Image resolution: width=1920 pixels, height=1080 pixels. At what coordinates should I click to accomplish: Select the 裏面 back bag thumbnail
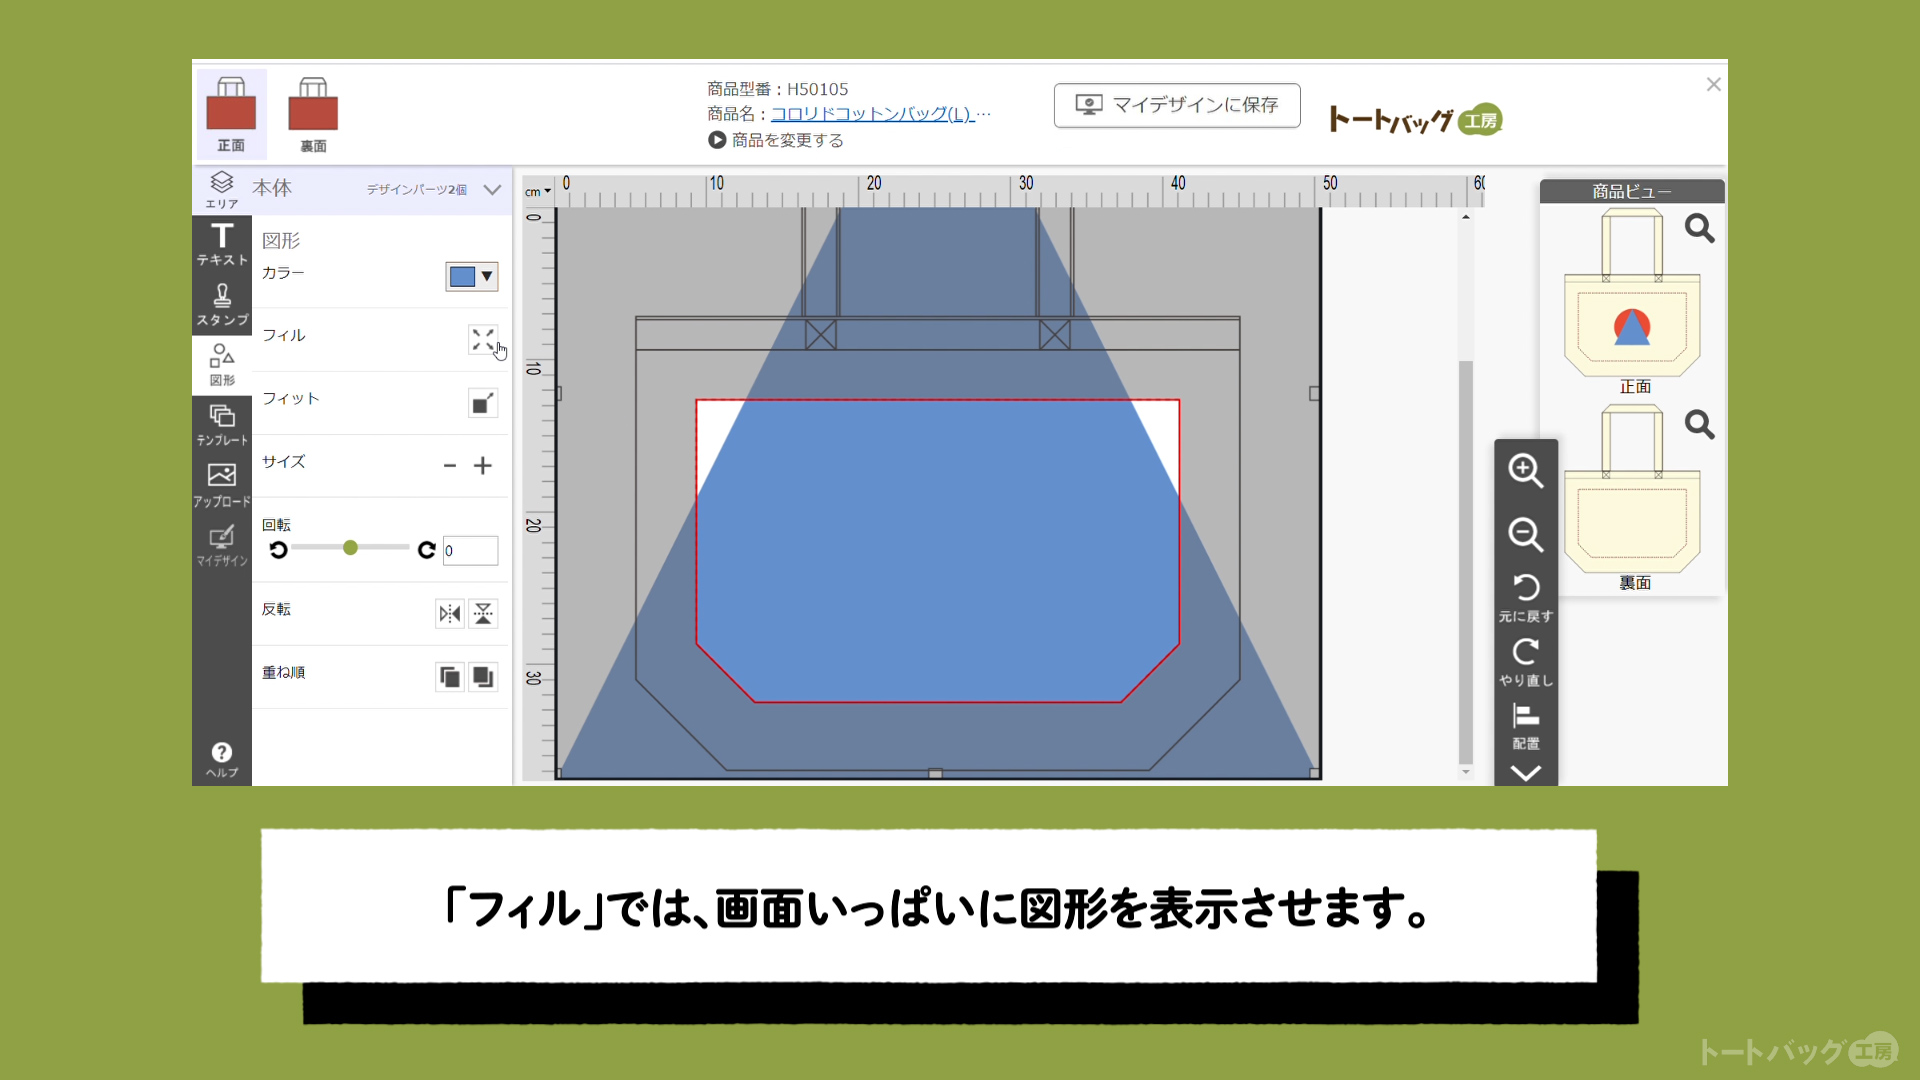click(x=313, y=114)
